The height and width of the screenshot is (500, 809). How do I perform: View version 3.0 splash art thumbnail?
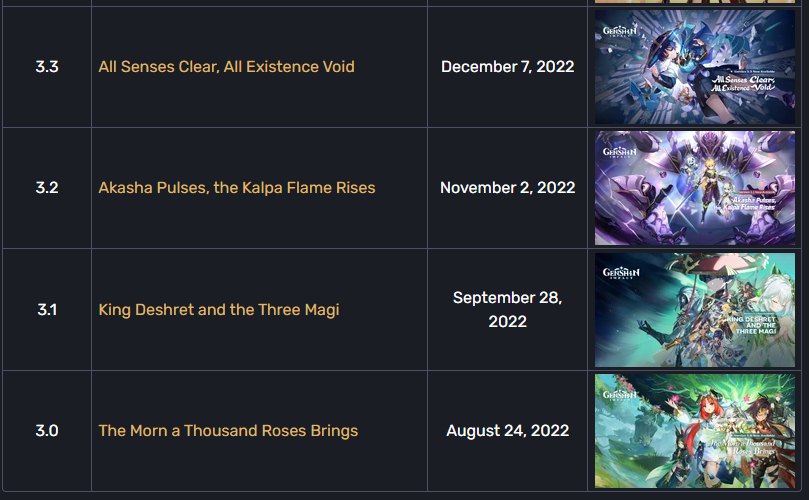tap(694, 431)
